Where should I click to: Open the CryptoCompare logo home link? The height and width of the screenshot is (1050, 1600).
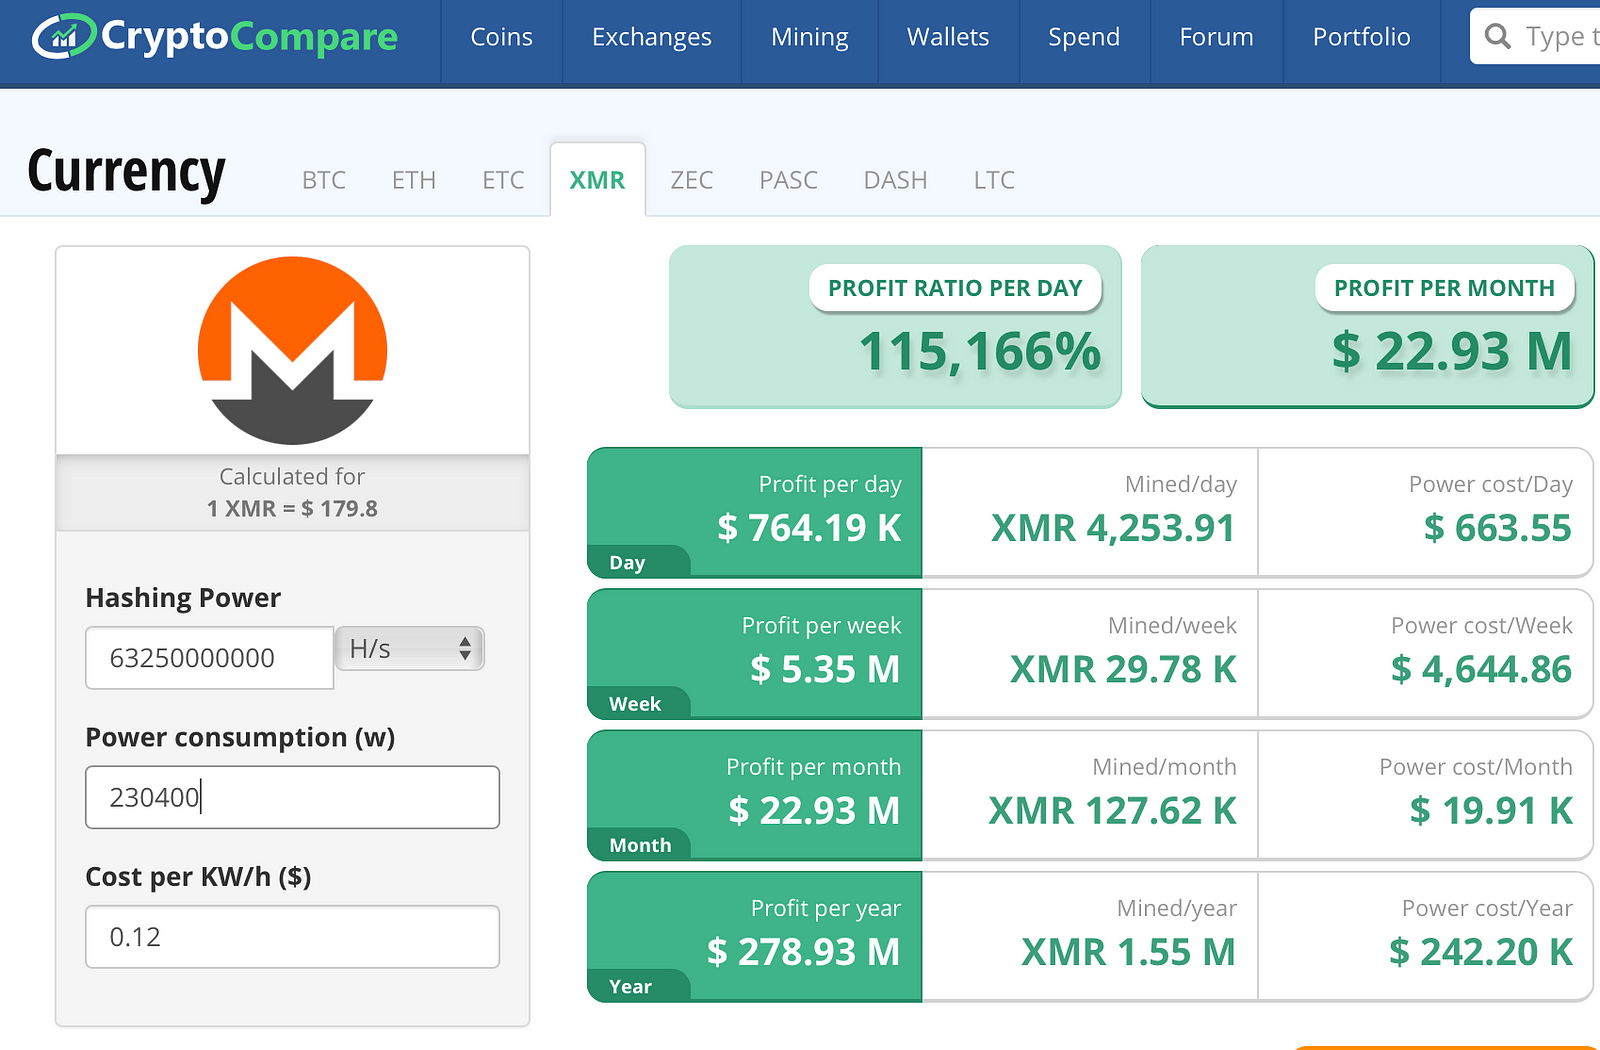pos(215,37)
